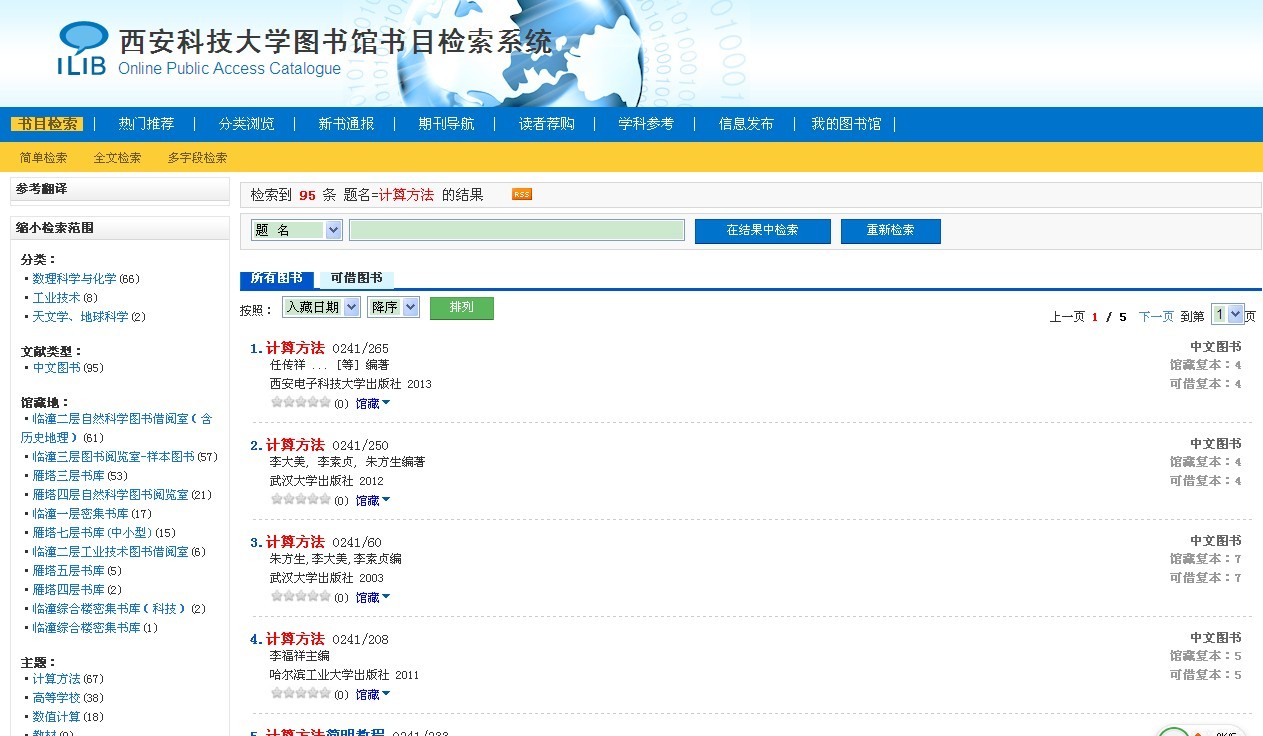
Task: Click author line 任传祥 ...[等]编著
Action: click(x=329, y=365)
